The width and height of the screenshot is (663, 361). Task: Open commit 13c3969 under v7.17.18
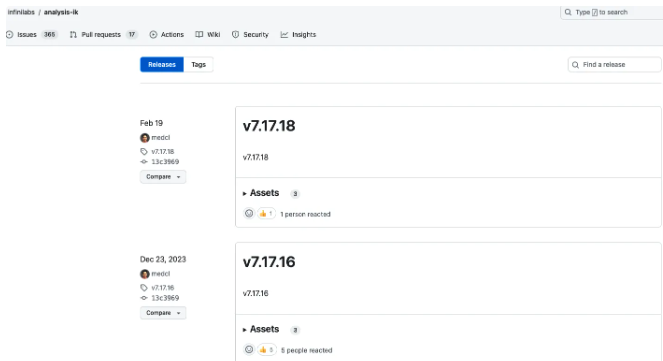pyautogui.click(x=165, y=162)
